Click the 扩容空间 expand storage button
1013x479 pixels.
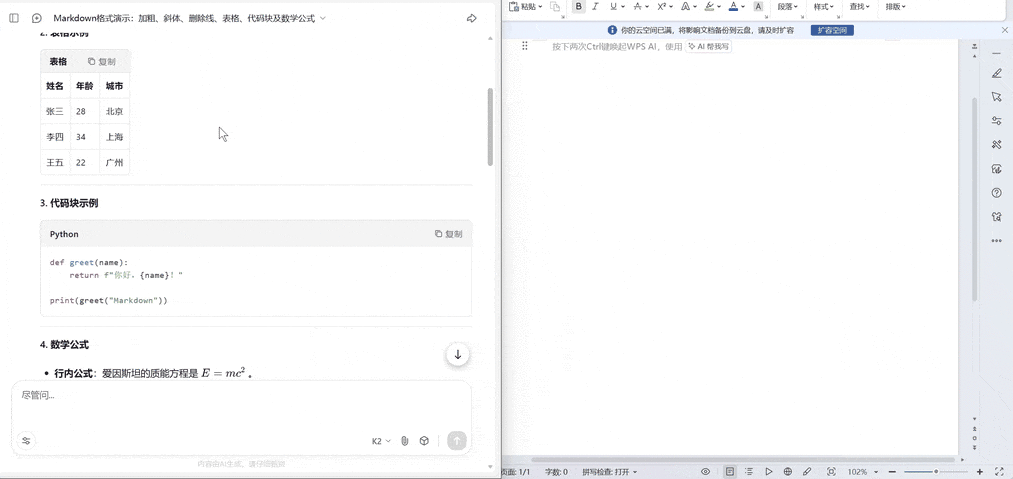[x=832, y=30]
